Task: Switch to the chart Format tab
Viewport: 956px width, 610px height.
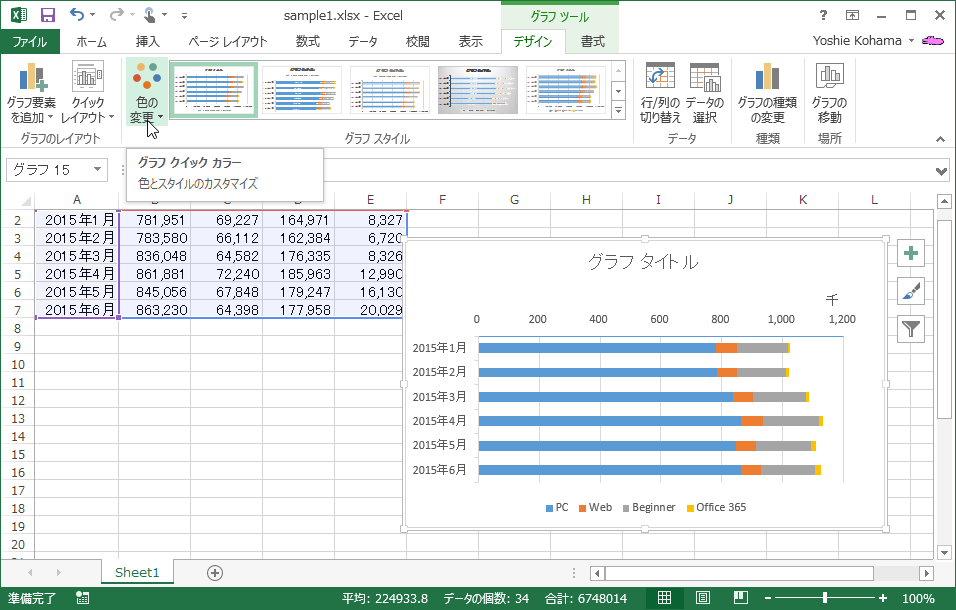Action: click(x=593, y=41)
